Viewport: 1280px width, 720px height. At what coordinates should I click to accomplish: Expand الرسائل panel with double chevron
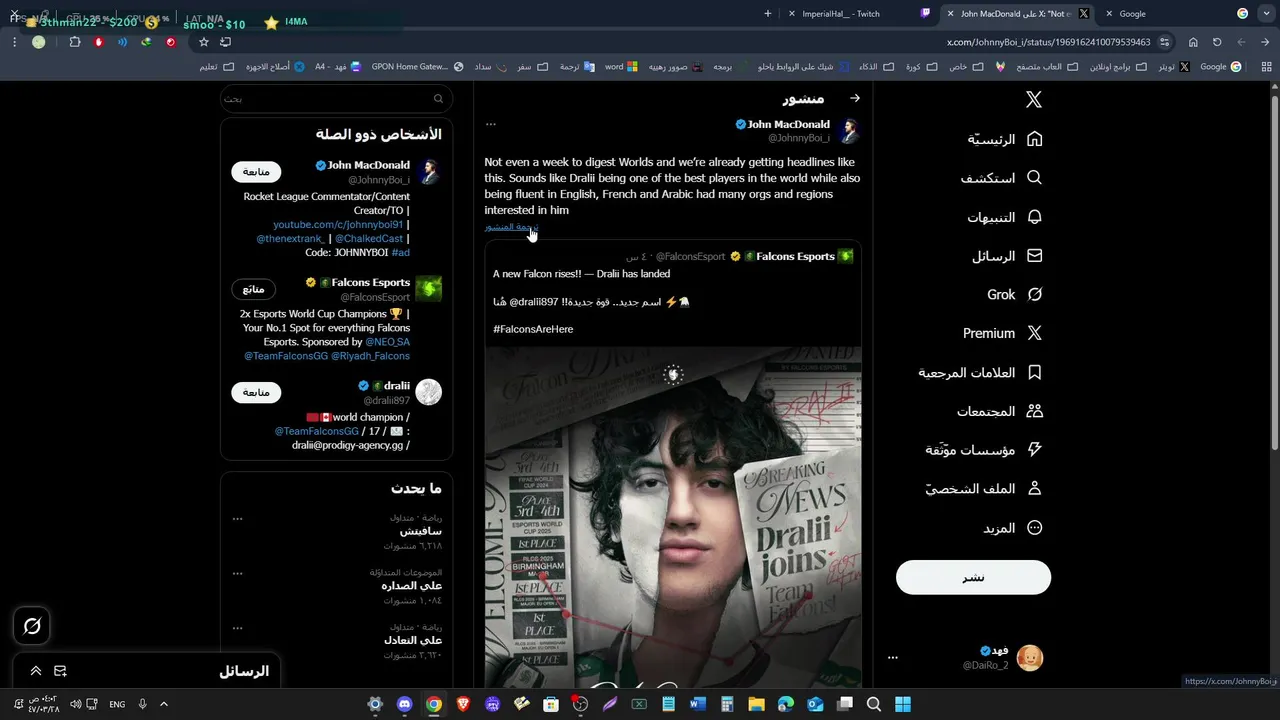[35, 671]
